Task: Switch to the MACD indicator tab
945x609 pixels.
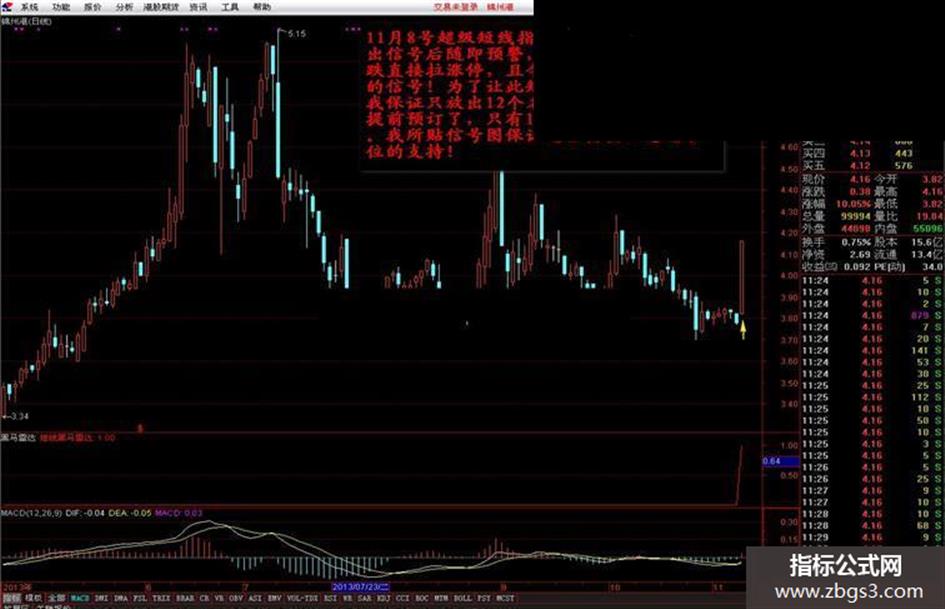Action: click(80, 598)
